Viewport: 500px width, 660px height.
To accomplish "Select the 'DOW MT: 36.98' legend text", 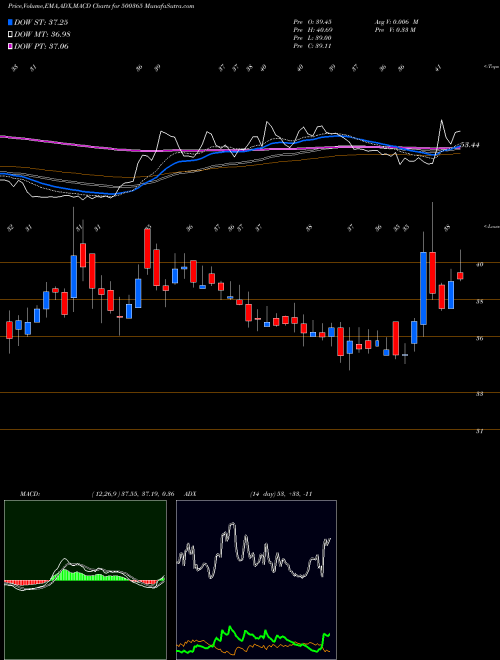I will point(42,35).
